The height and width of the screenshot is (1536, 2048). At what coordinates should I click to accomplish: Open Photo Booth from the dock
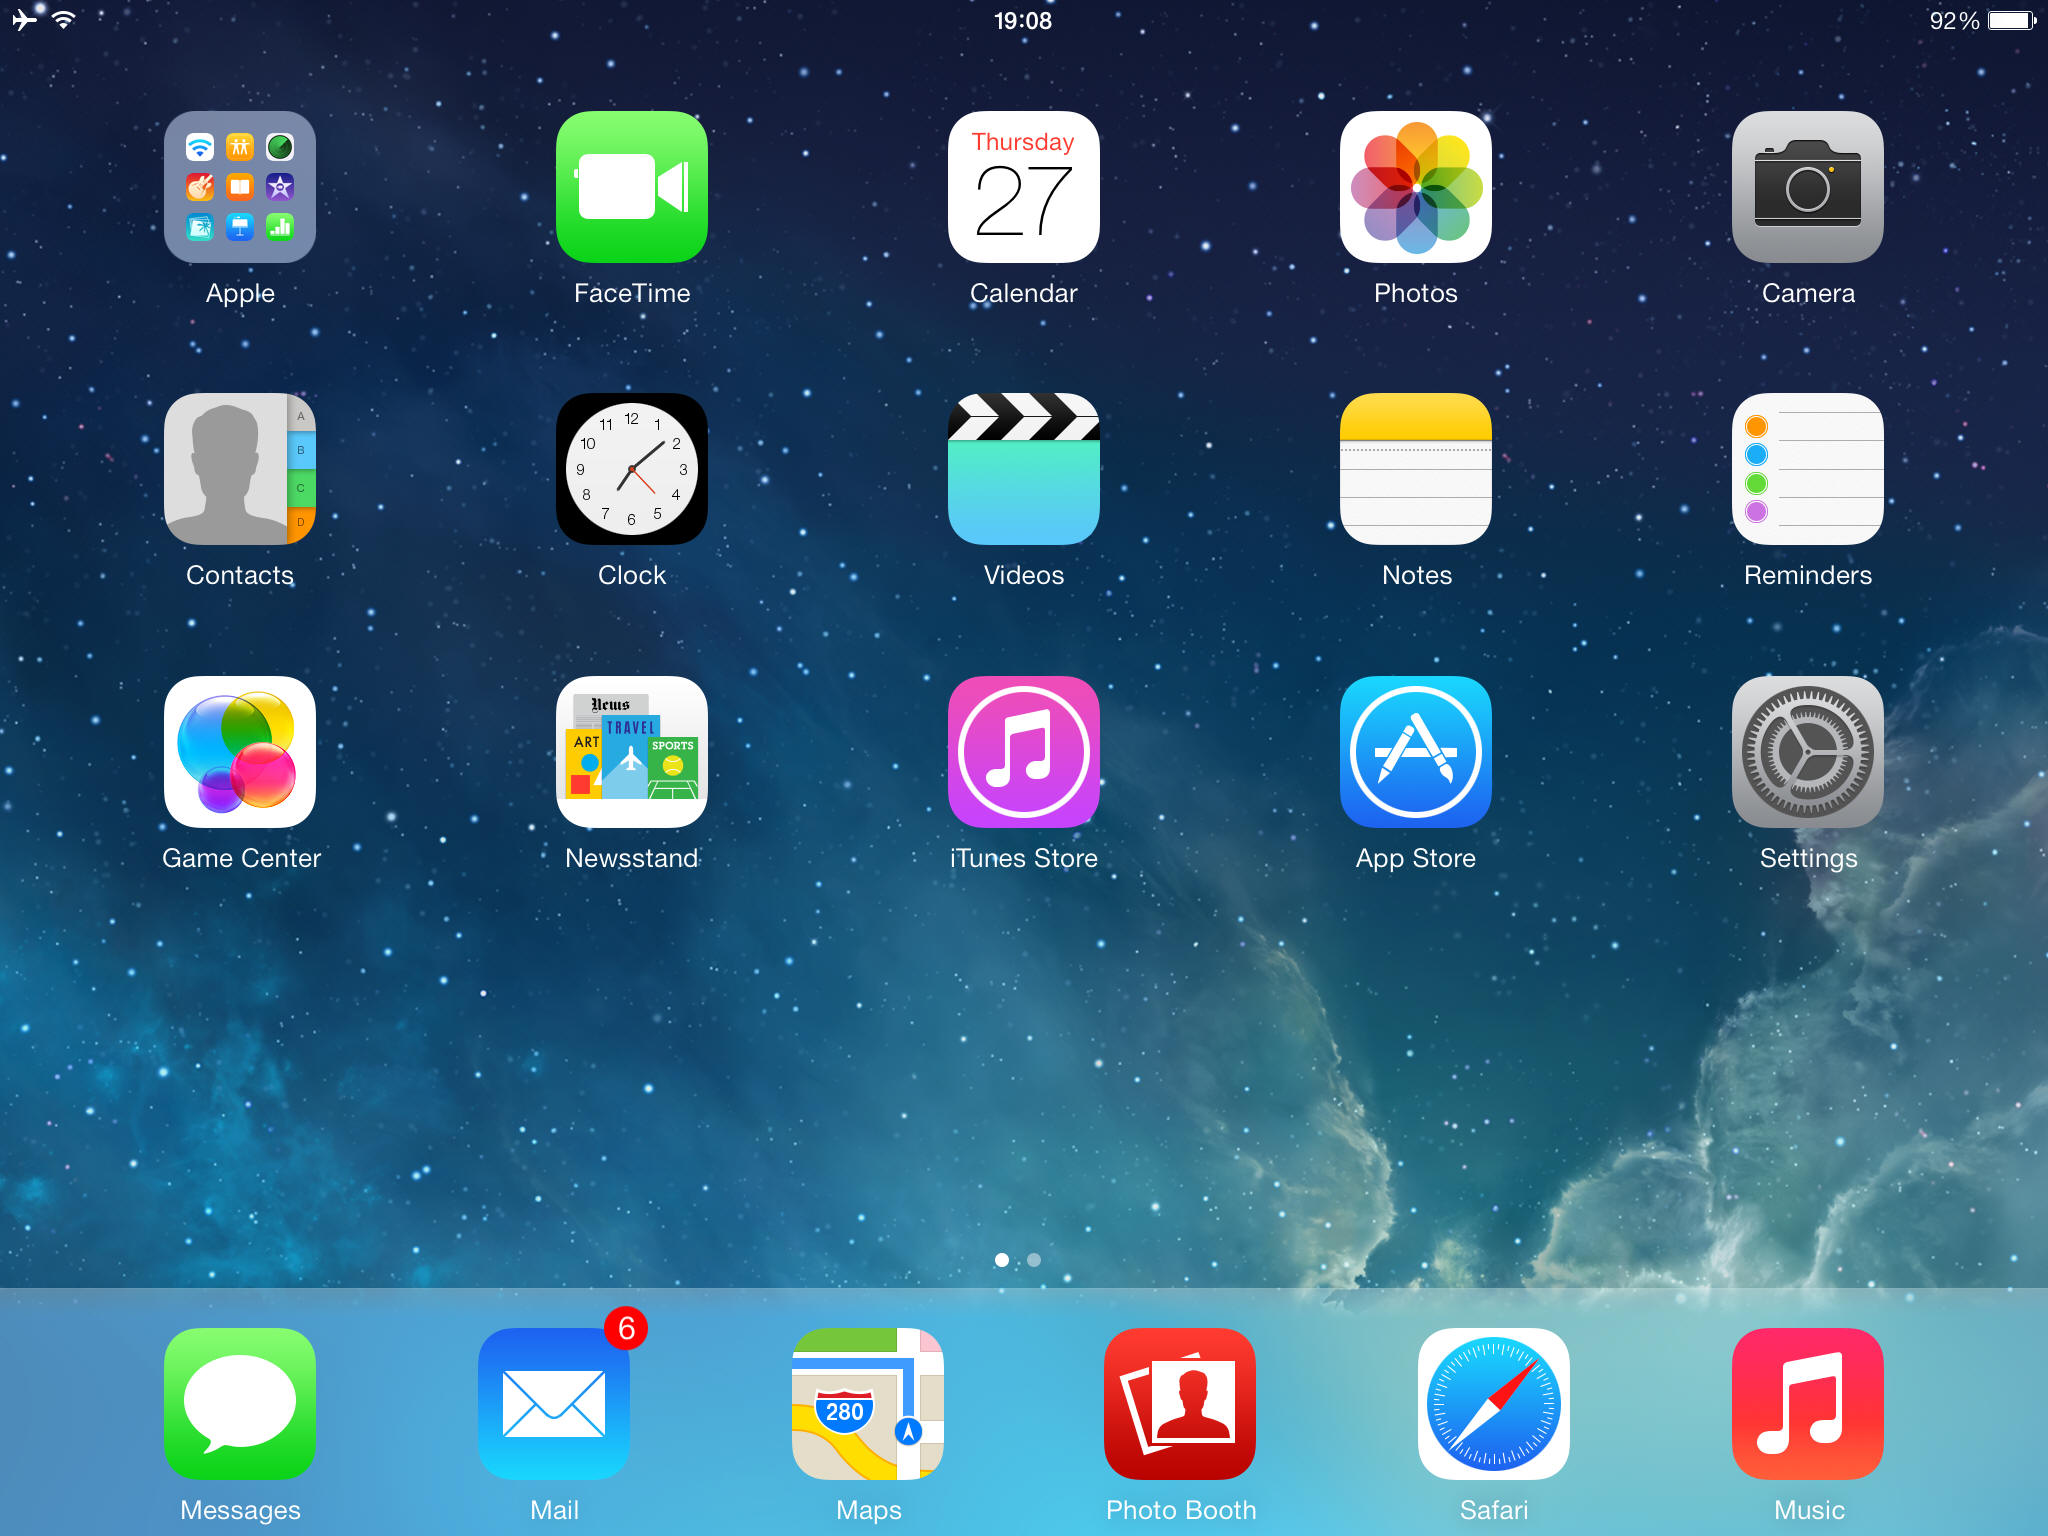[1180, 1404]
